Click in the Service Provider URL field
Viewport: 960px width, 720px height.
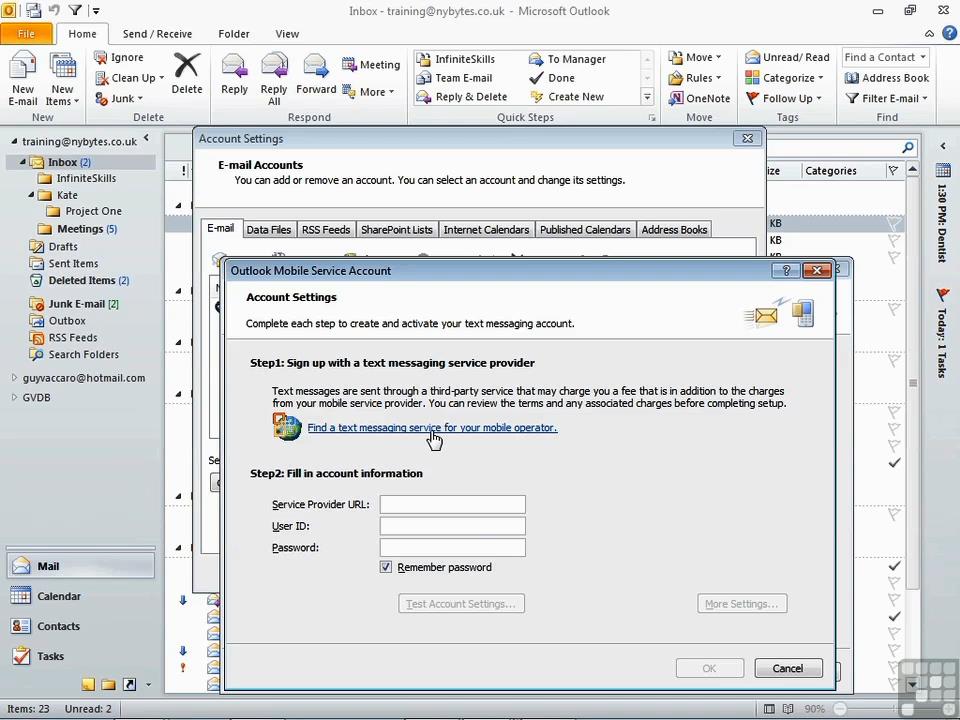coord(452,504)
